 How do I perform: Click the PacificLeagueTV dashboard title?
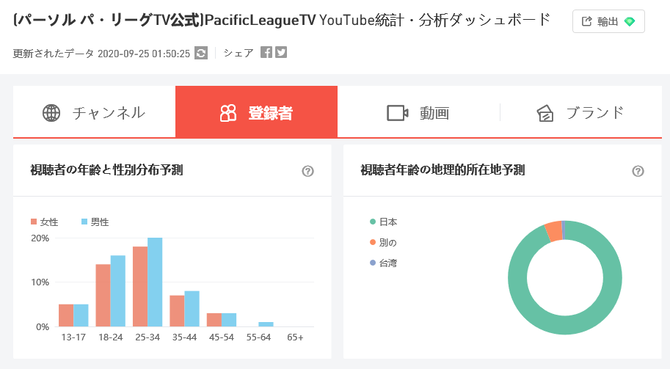point(282,20)
